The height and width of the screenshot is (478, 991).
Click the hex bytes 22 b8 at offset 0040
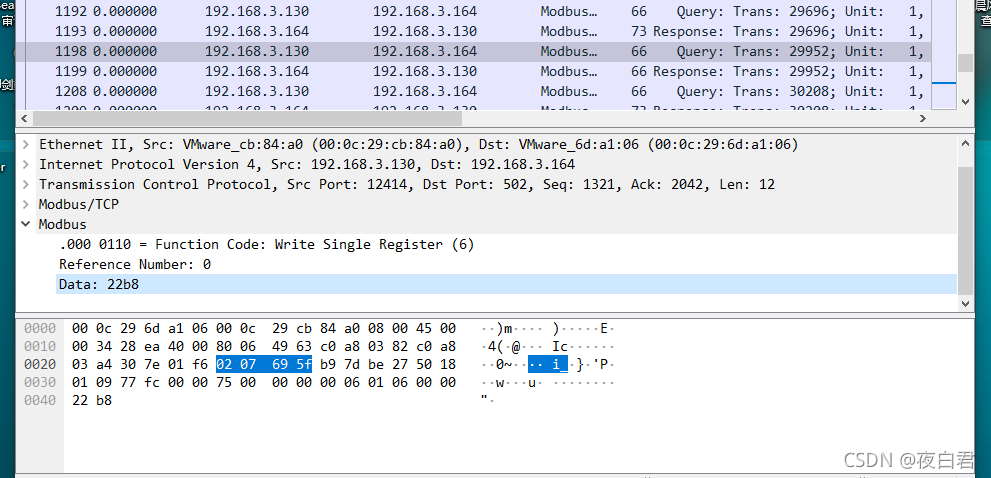click(x=92, y=400)
